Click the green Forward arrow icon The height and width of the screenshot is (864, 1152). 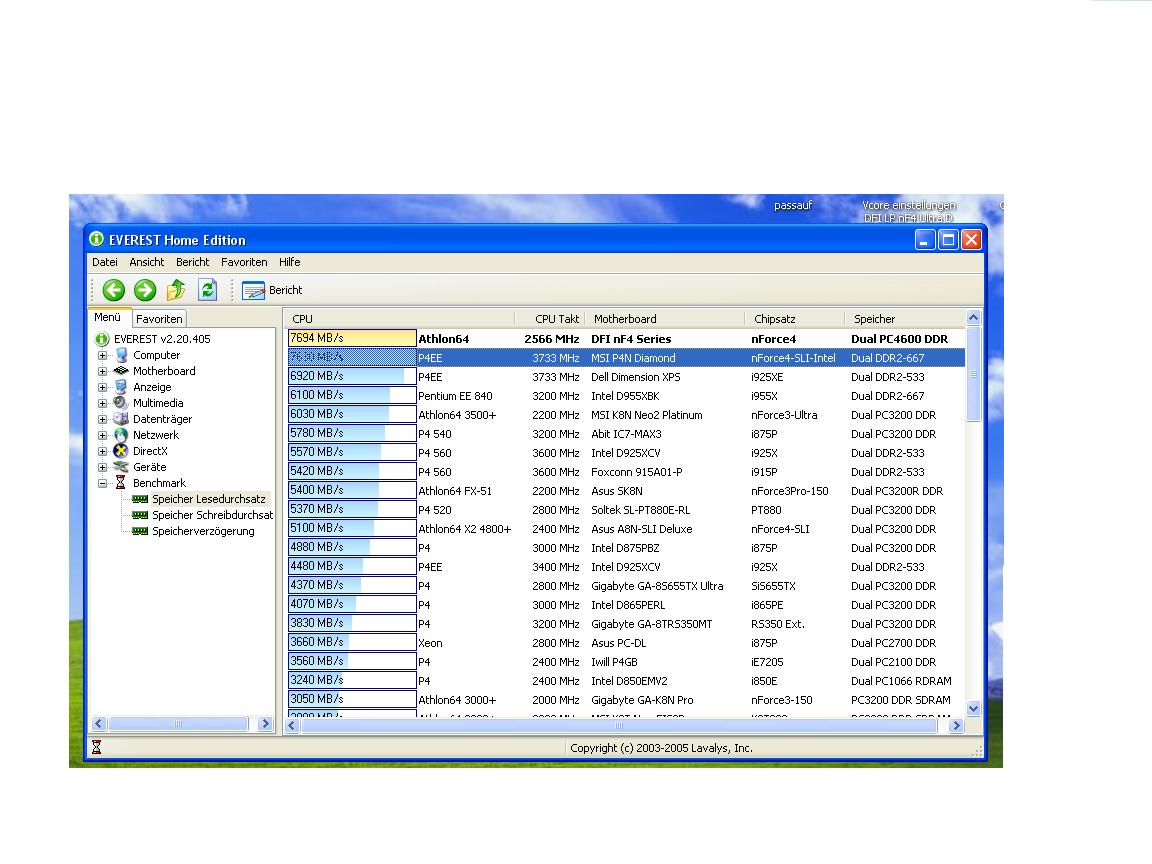pos(145,290)
